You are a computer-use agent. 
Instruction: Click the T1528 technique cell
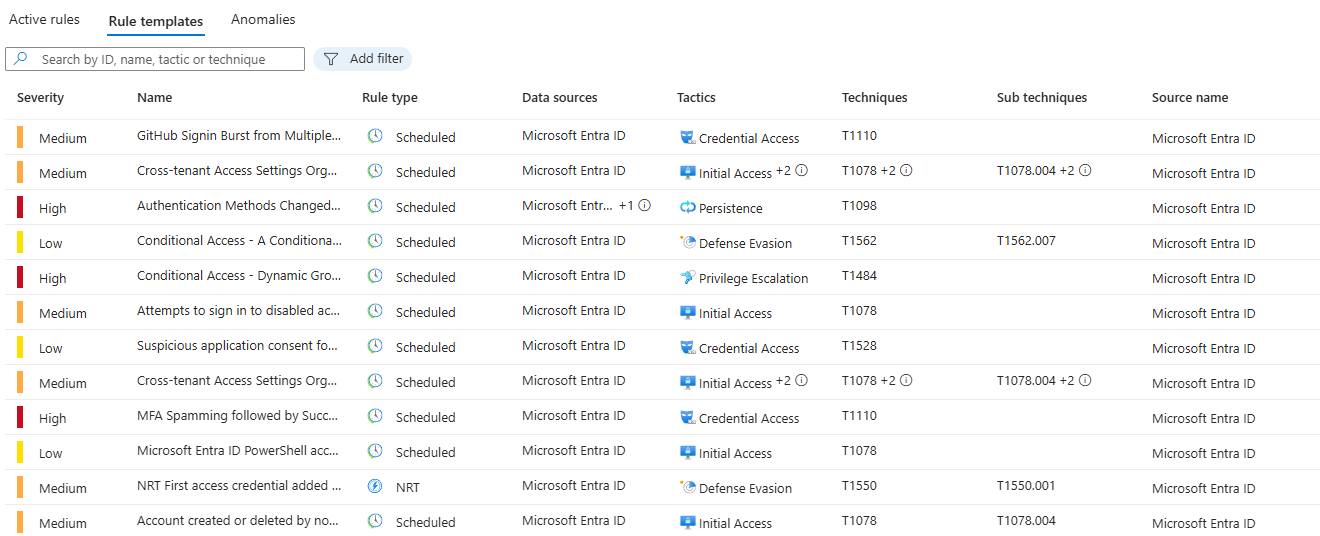859,345
